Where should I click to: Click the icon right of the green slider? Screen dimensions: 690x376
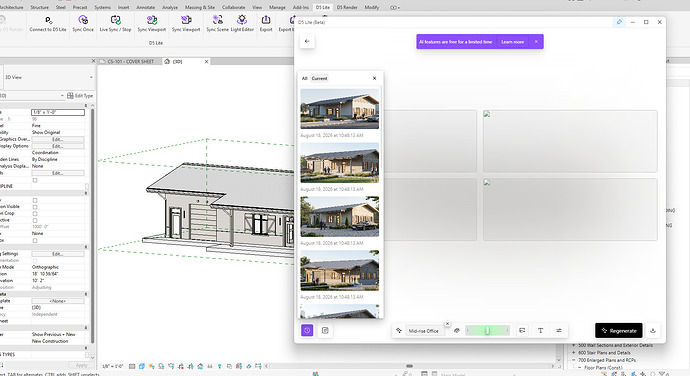522,331
